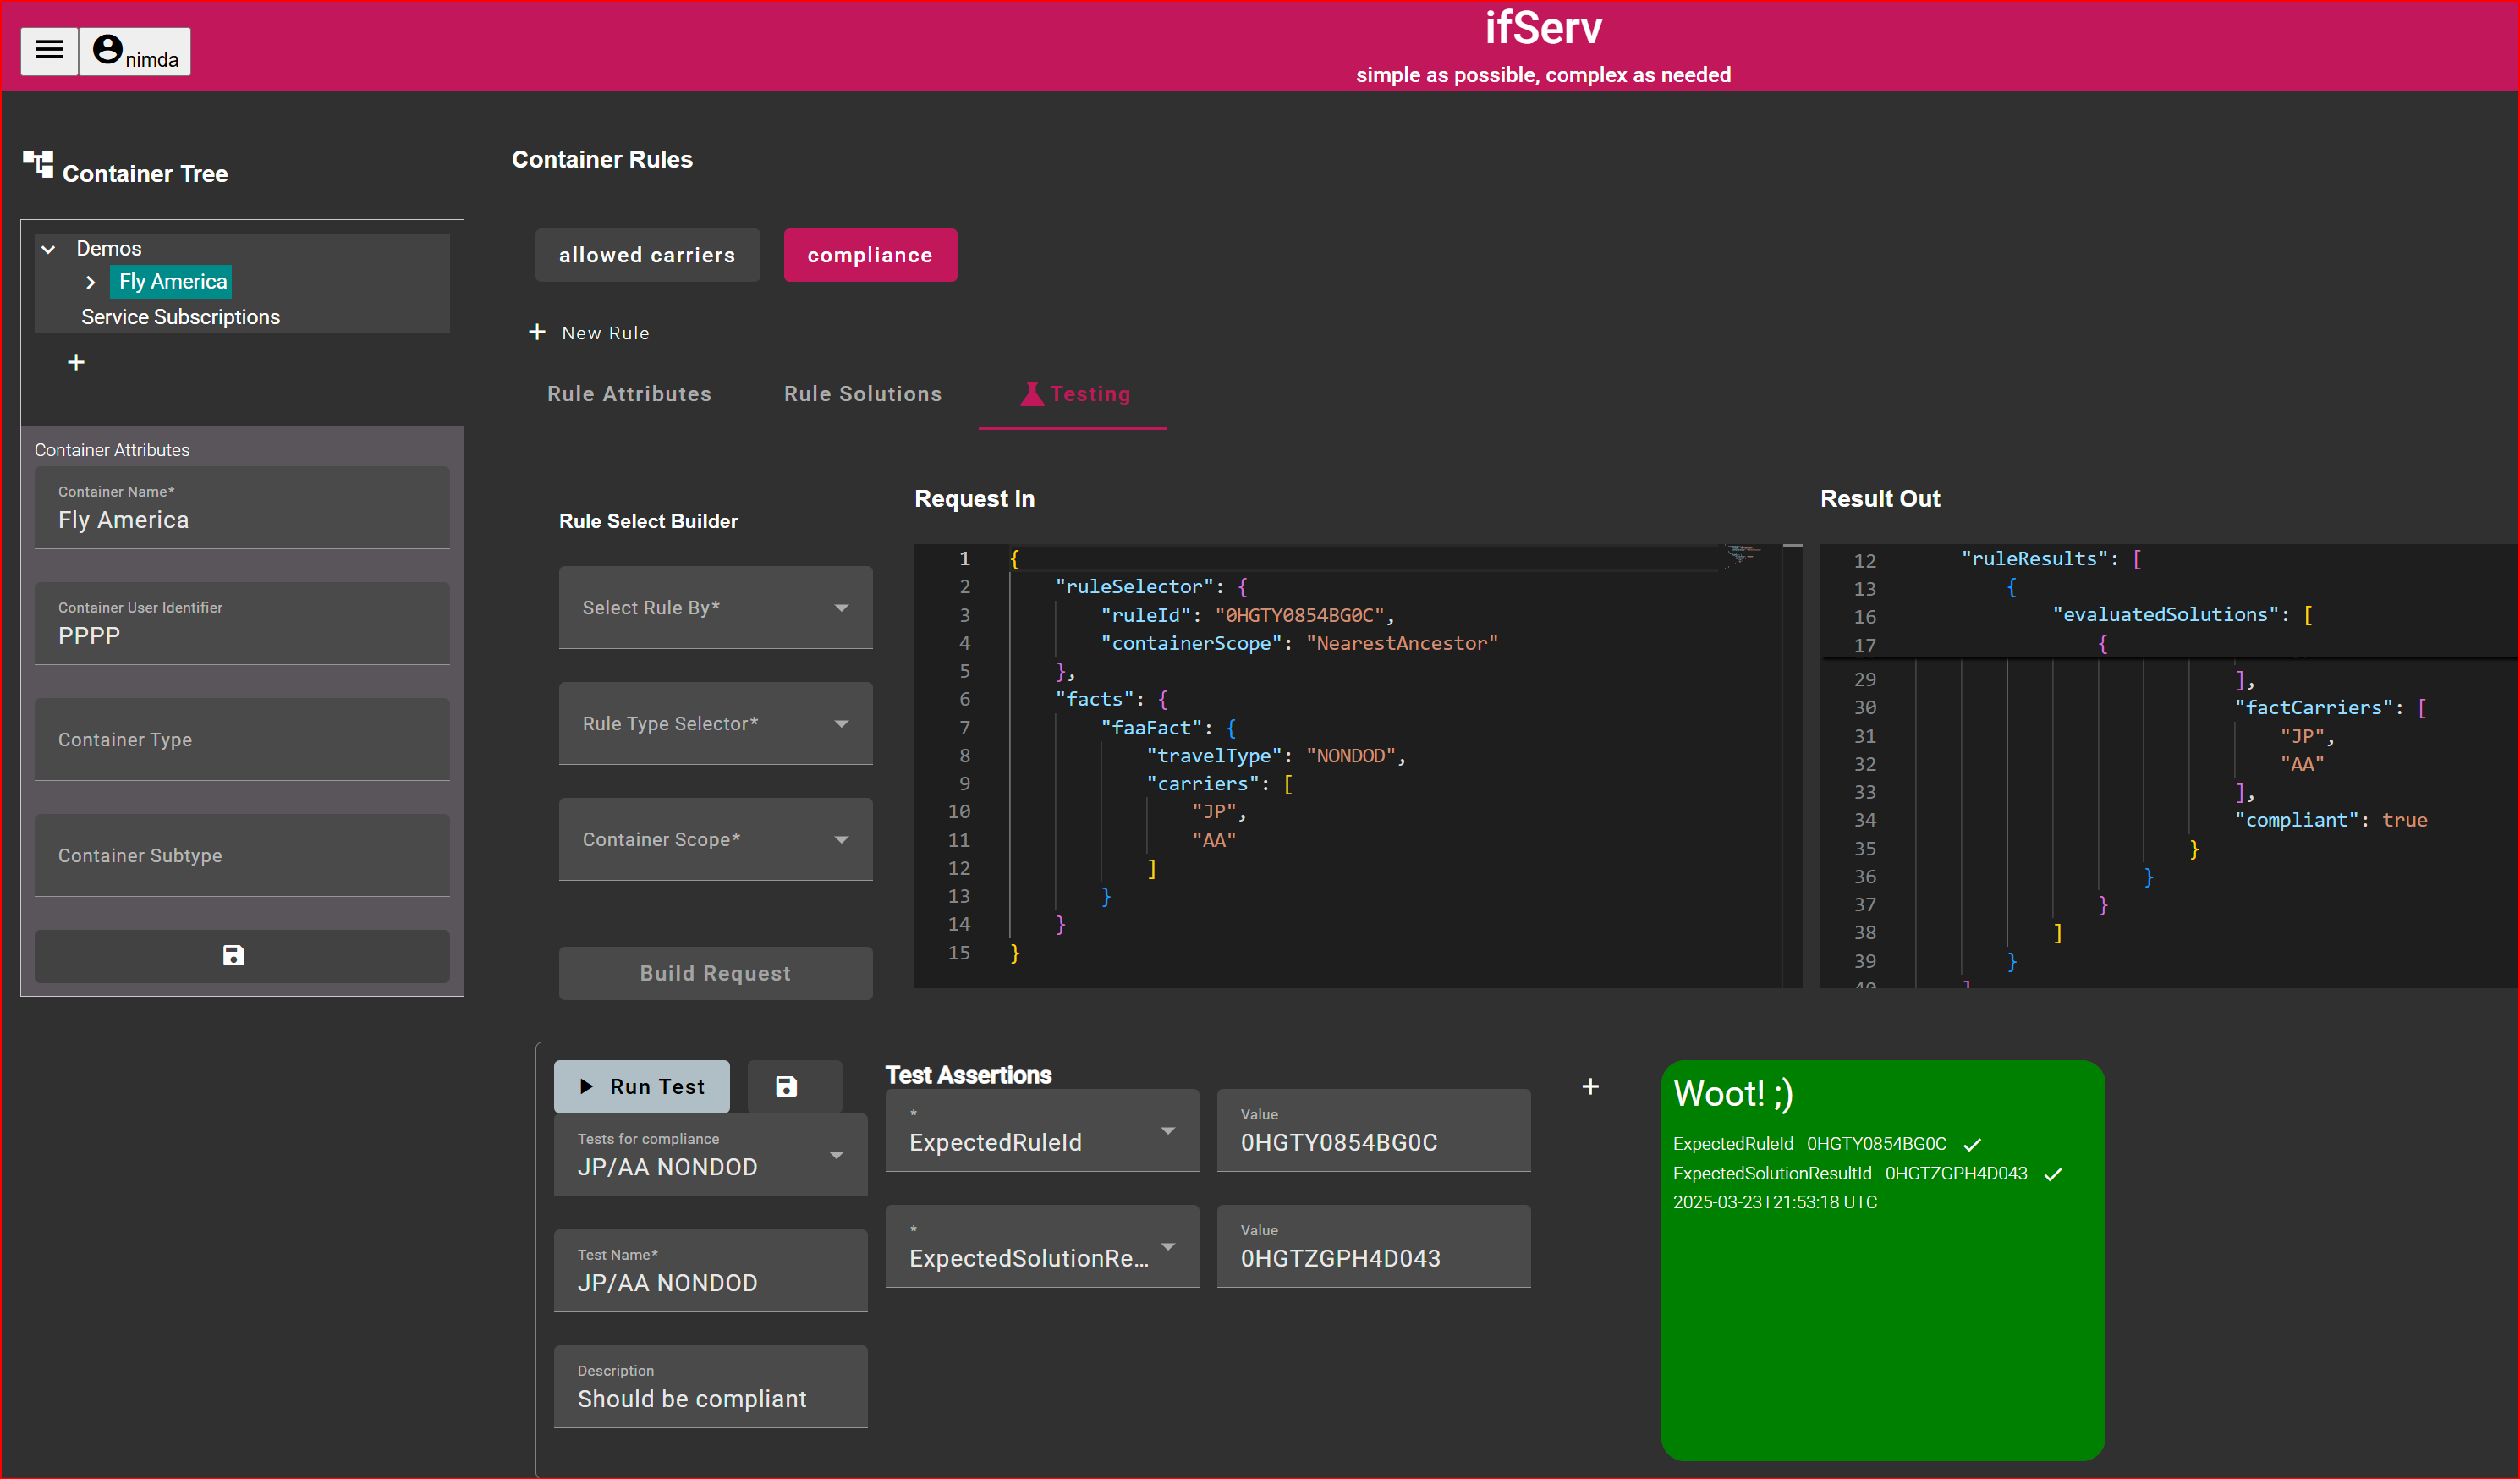Click the New Rule label
Viewport: 2520px width, 1479px height.
[x=605, y=333]
